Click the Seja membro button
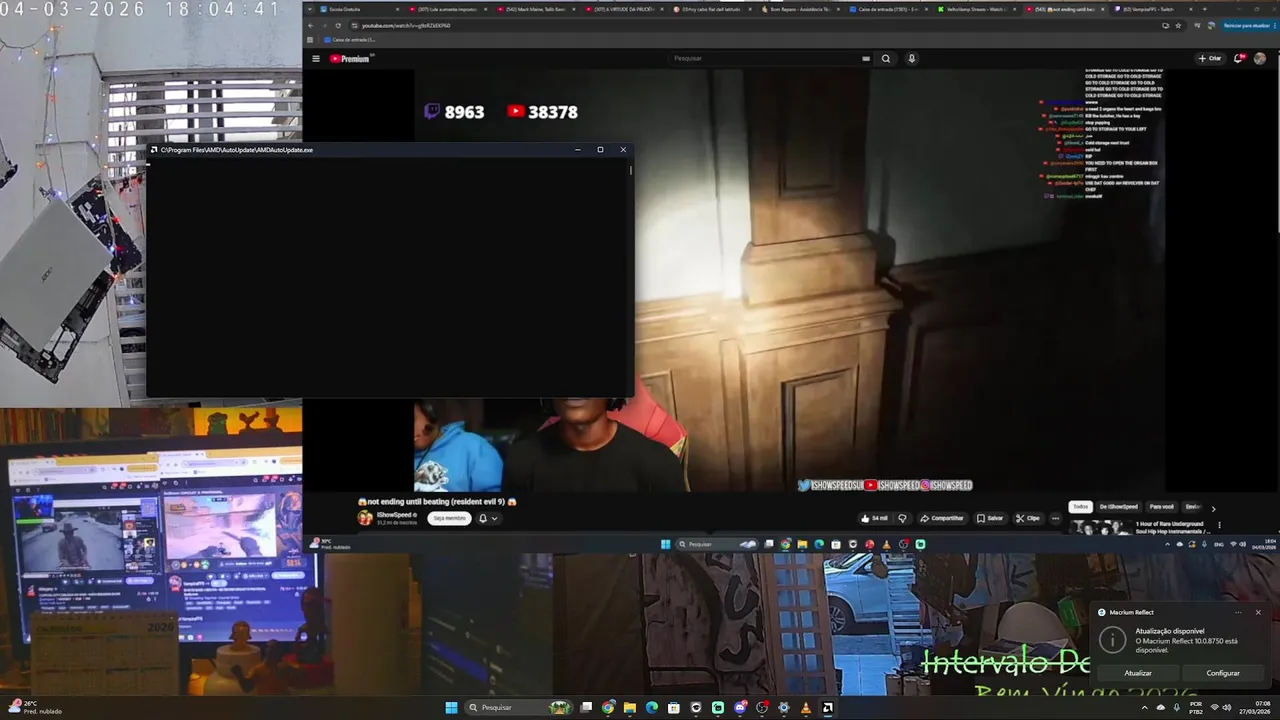The height and width of the screenshot is (720, 1280). tap(449, 518)
